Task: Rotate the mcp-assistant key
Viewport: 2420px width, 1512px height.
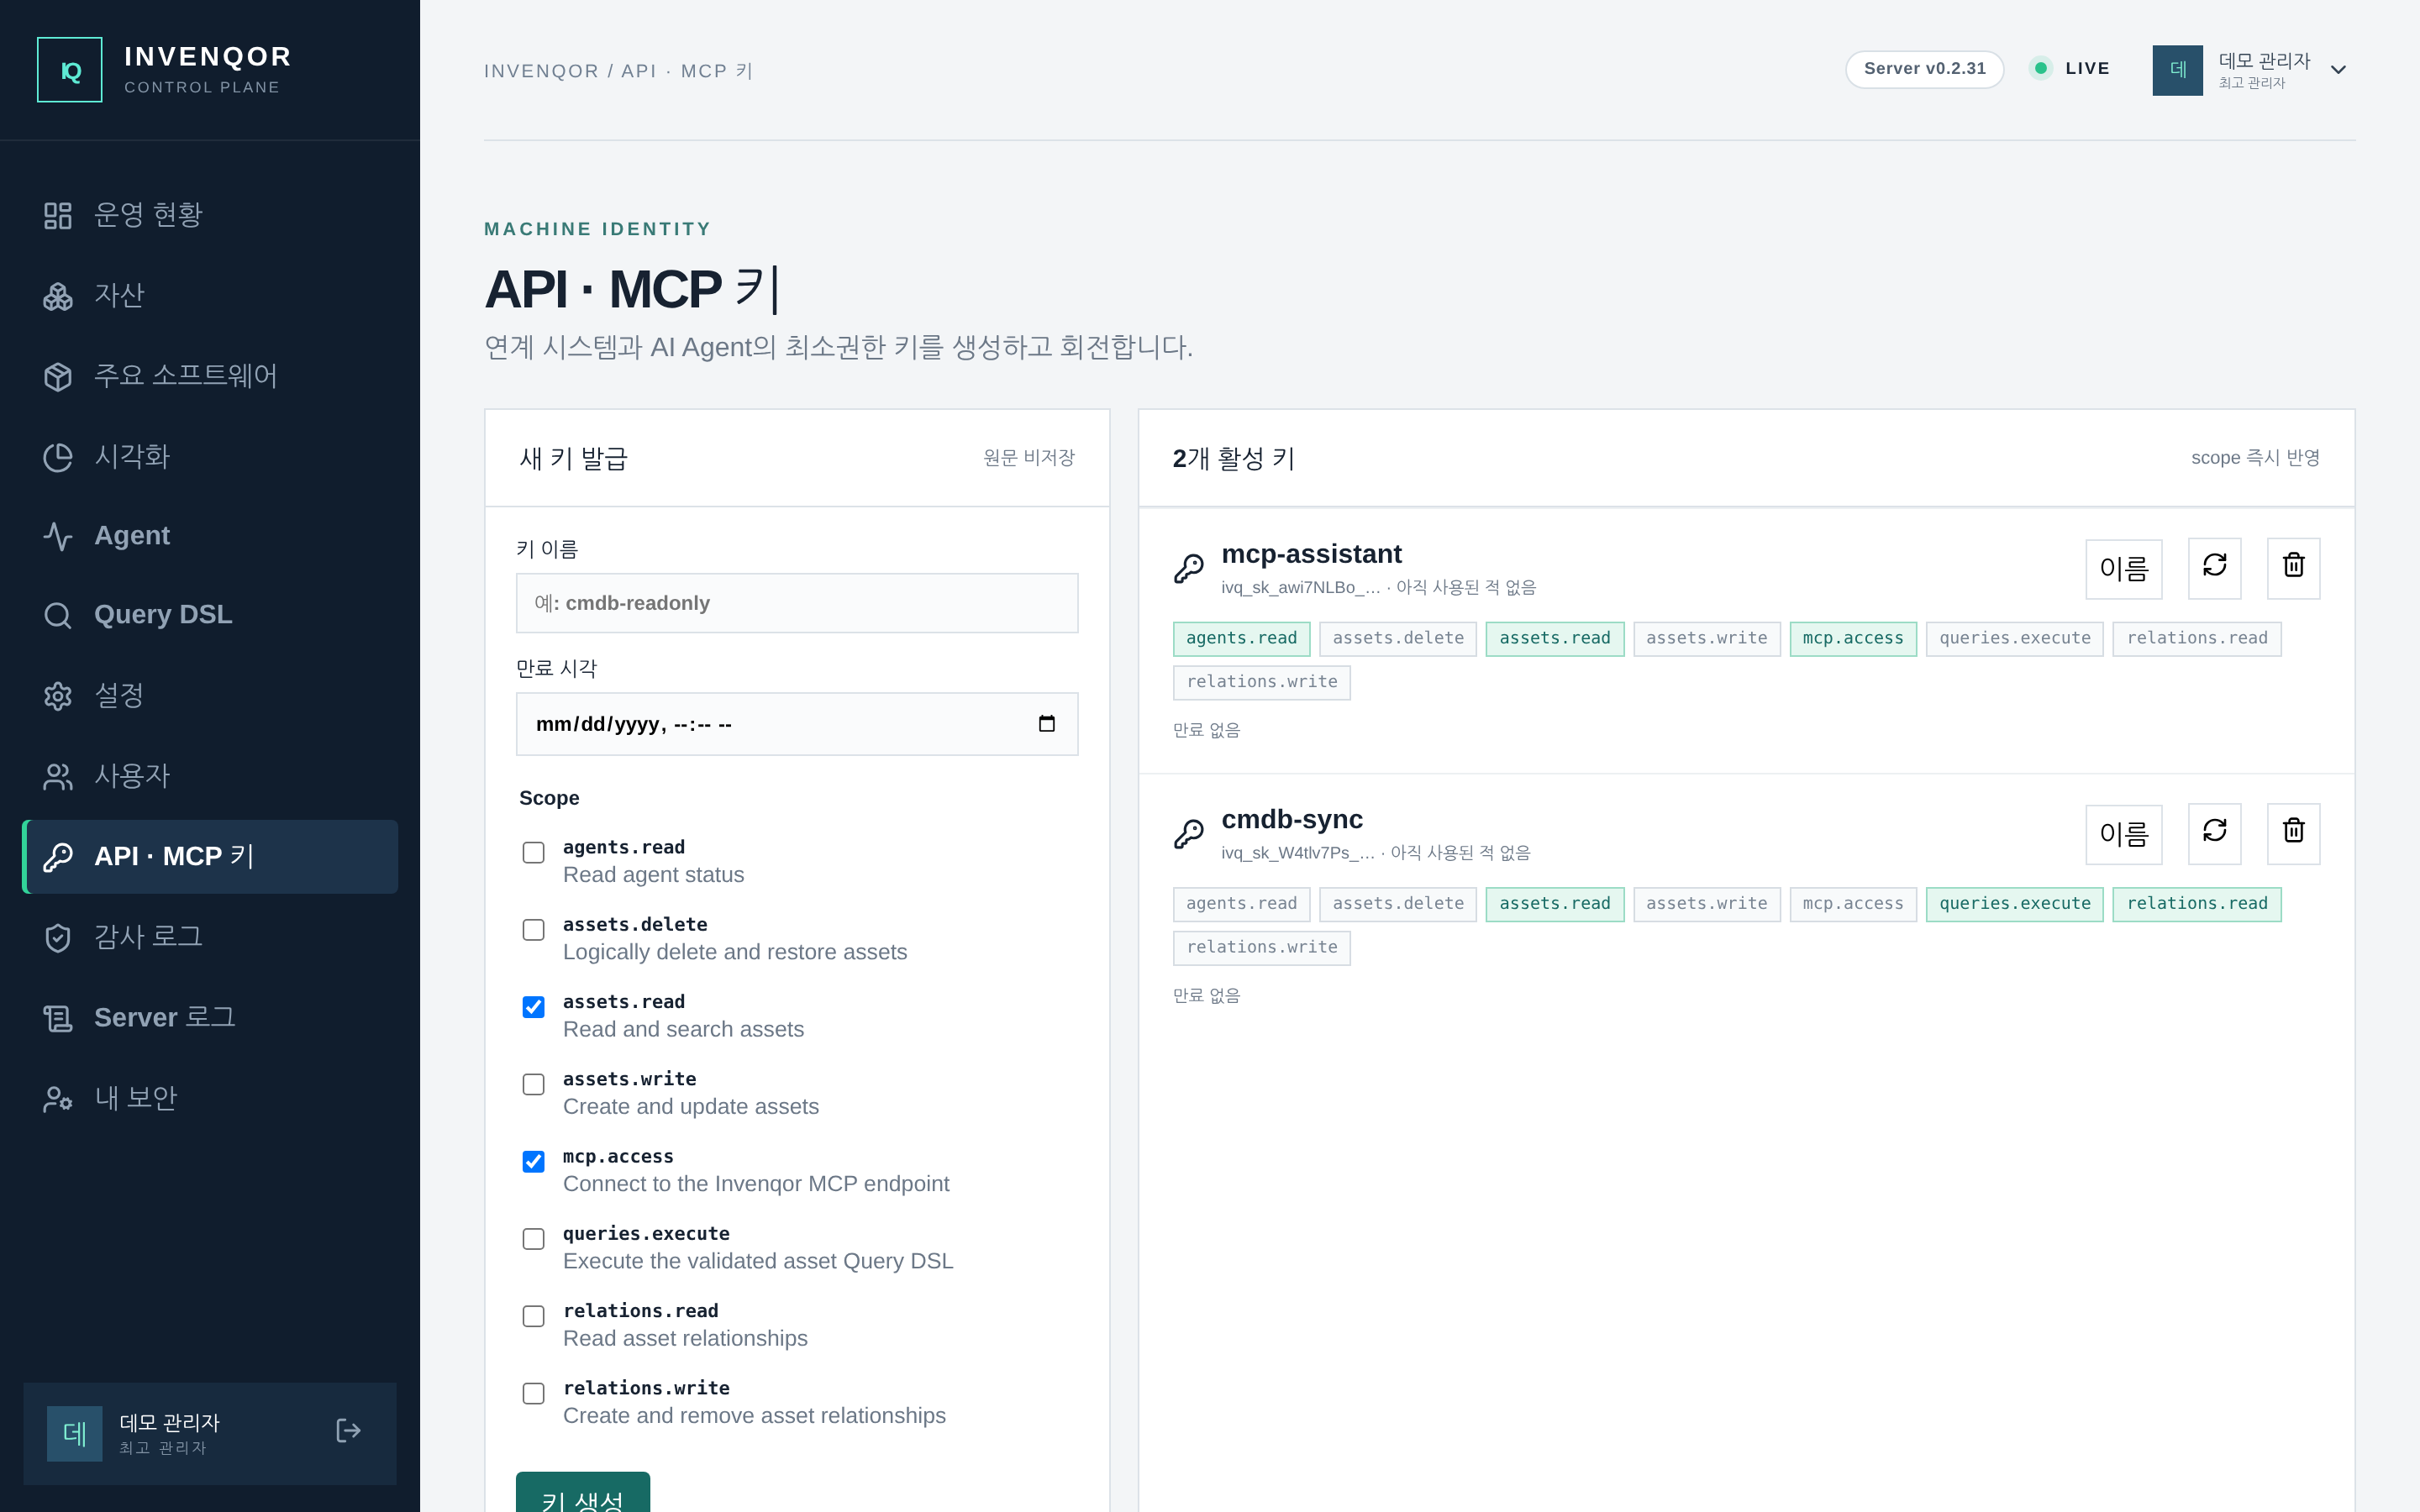Action: click(x=2214, y=568)
